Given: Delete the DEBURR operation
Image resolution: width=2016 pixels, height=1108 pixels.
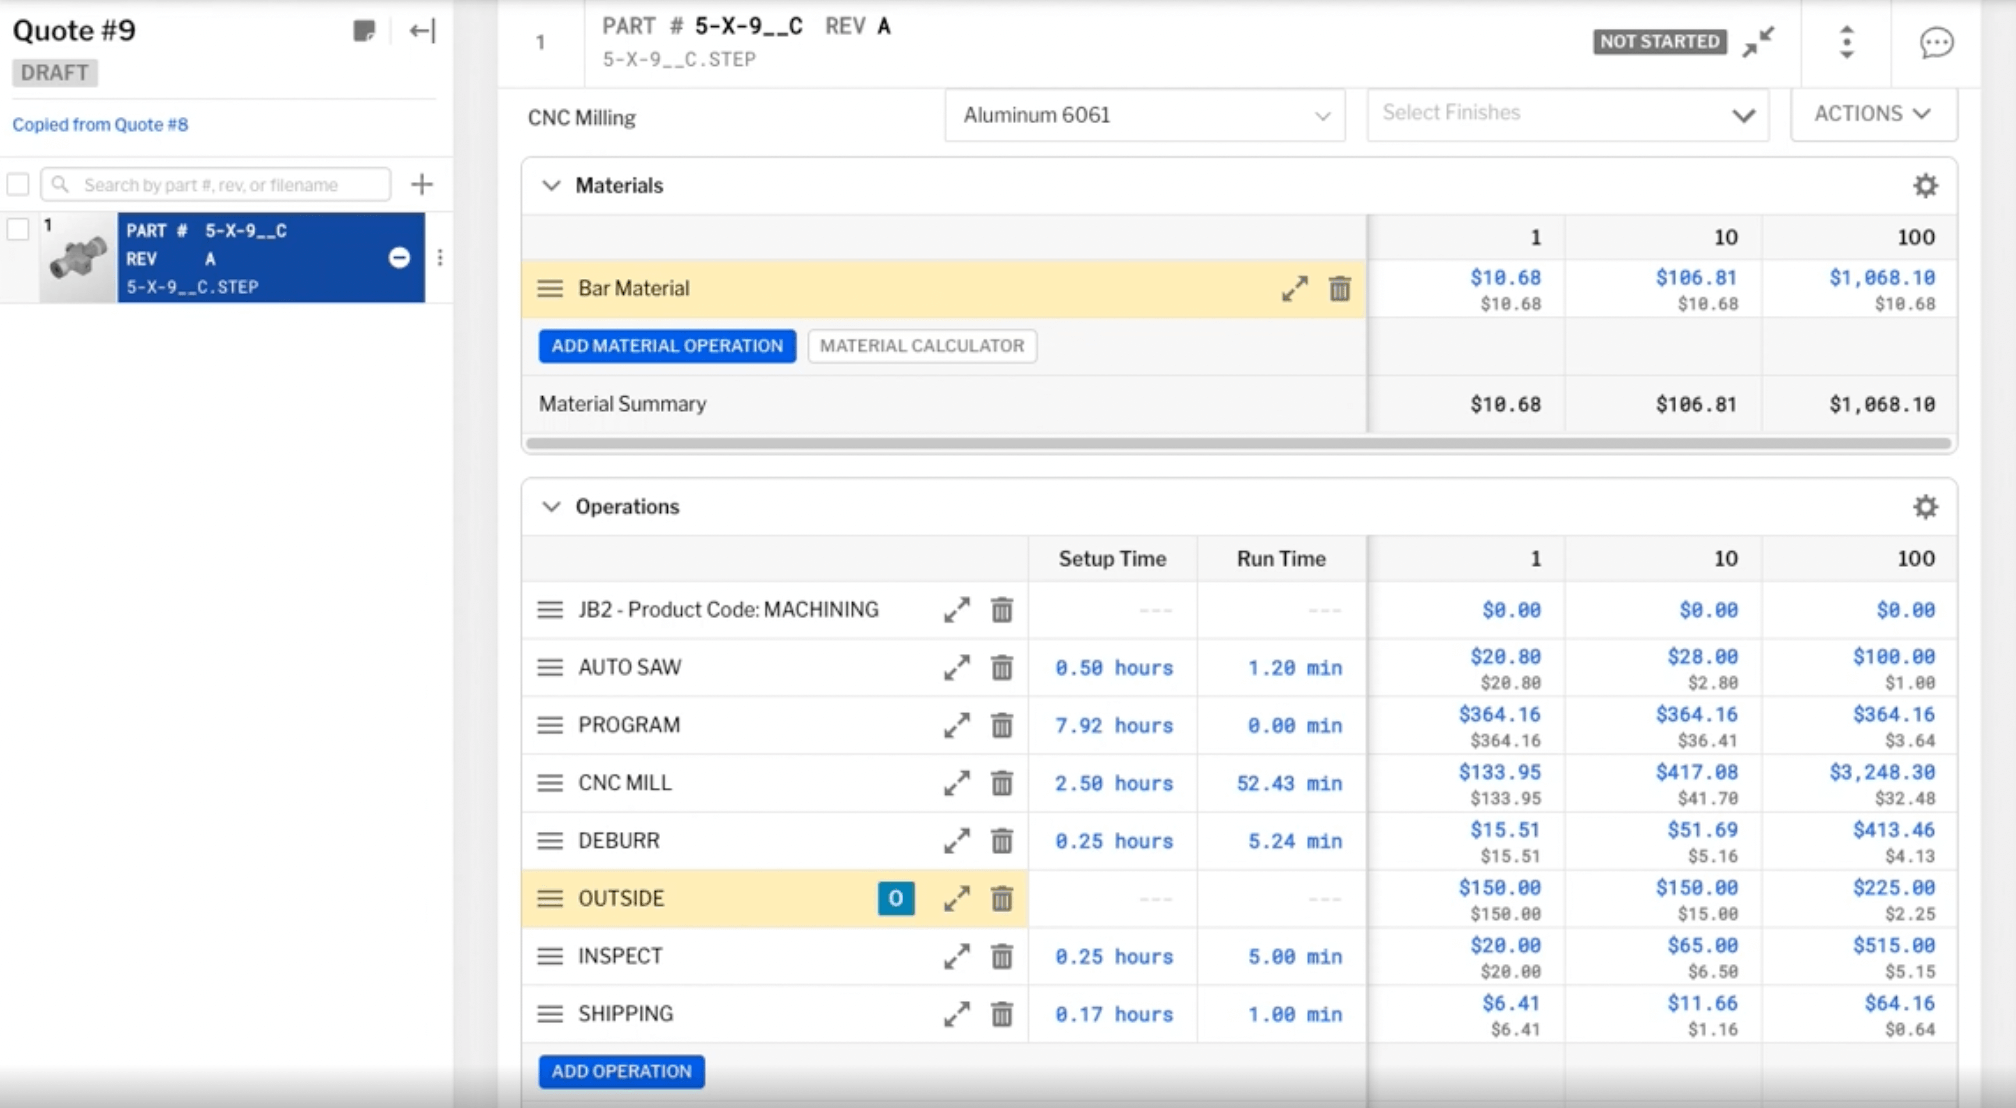Looking at the screenshot, I should (1001, 841).
